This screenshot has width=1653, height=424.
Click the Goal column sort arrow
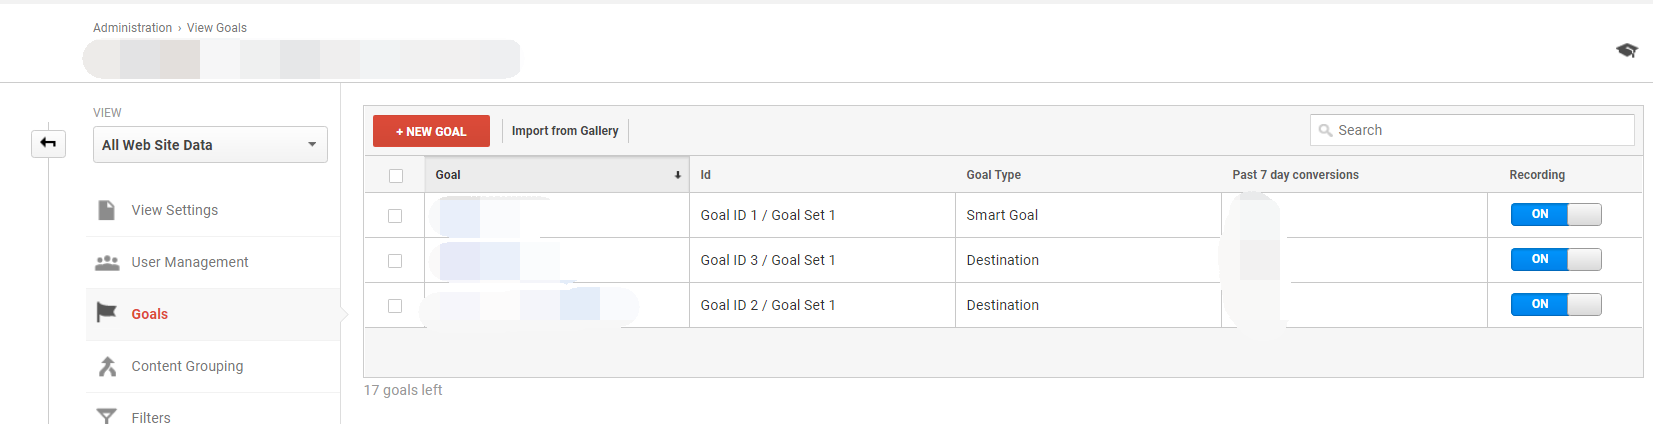coord(677,175)
